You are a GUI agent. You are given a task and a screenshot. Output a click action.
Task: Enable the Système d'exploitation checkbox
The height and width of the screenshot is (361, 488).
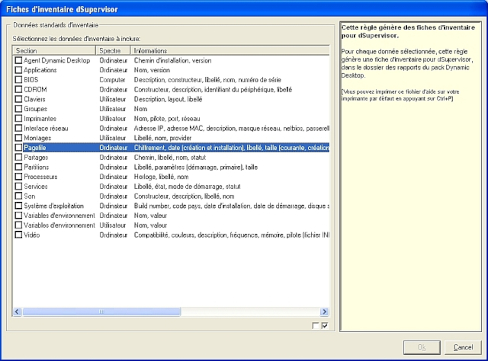tap(18, 206)
